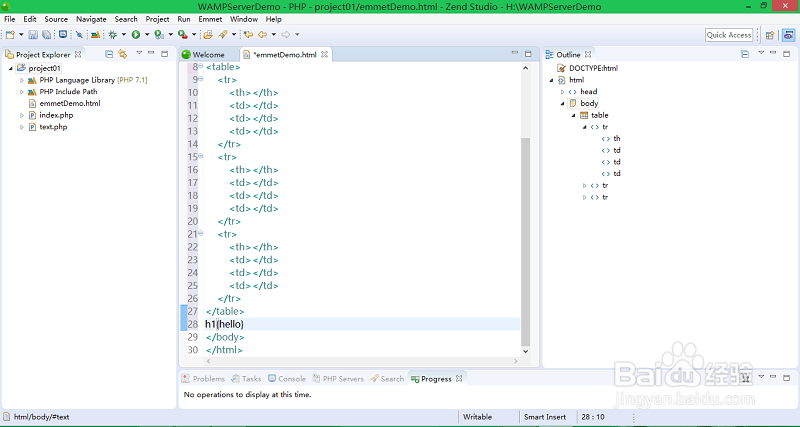Click the External Tools run icon
Image resolution: width=800 pixels, height=427 pixels.
click(x=182, y=35)
